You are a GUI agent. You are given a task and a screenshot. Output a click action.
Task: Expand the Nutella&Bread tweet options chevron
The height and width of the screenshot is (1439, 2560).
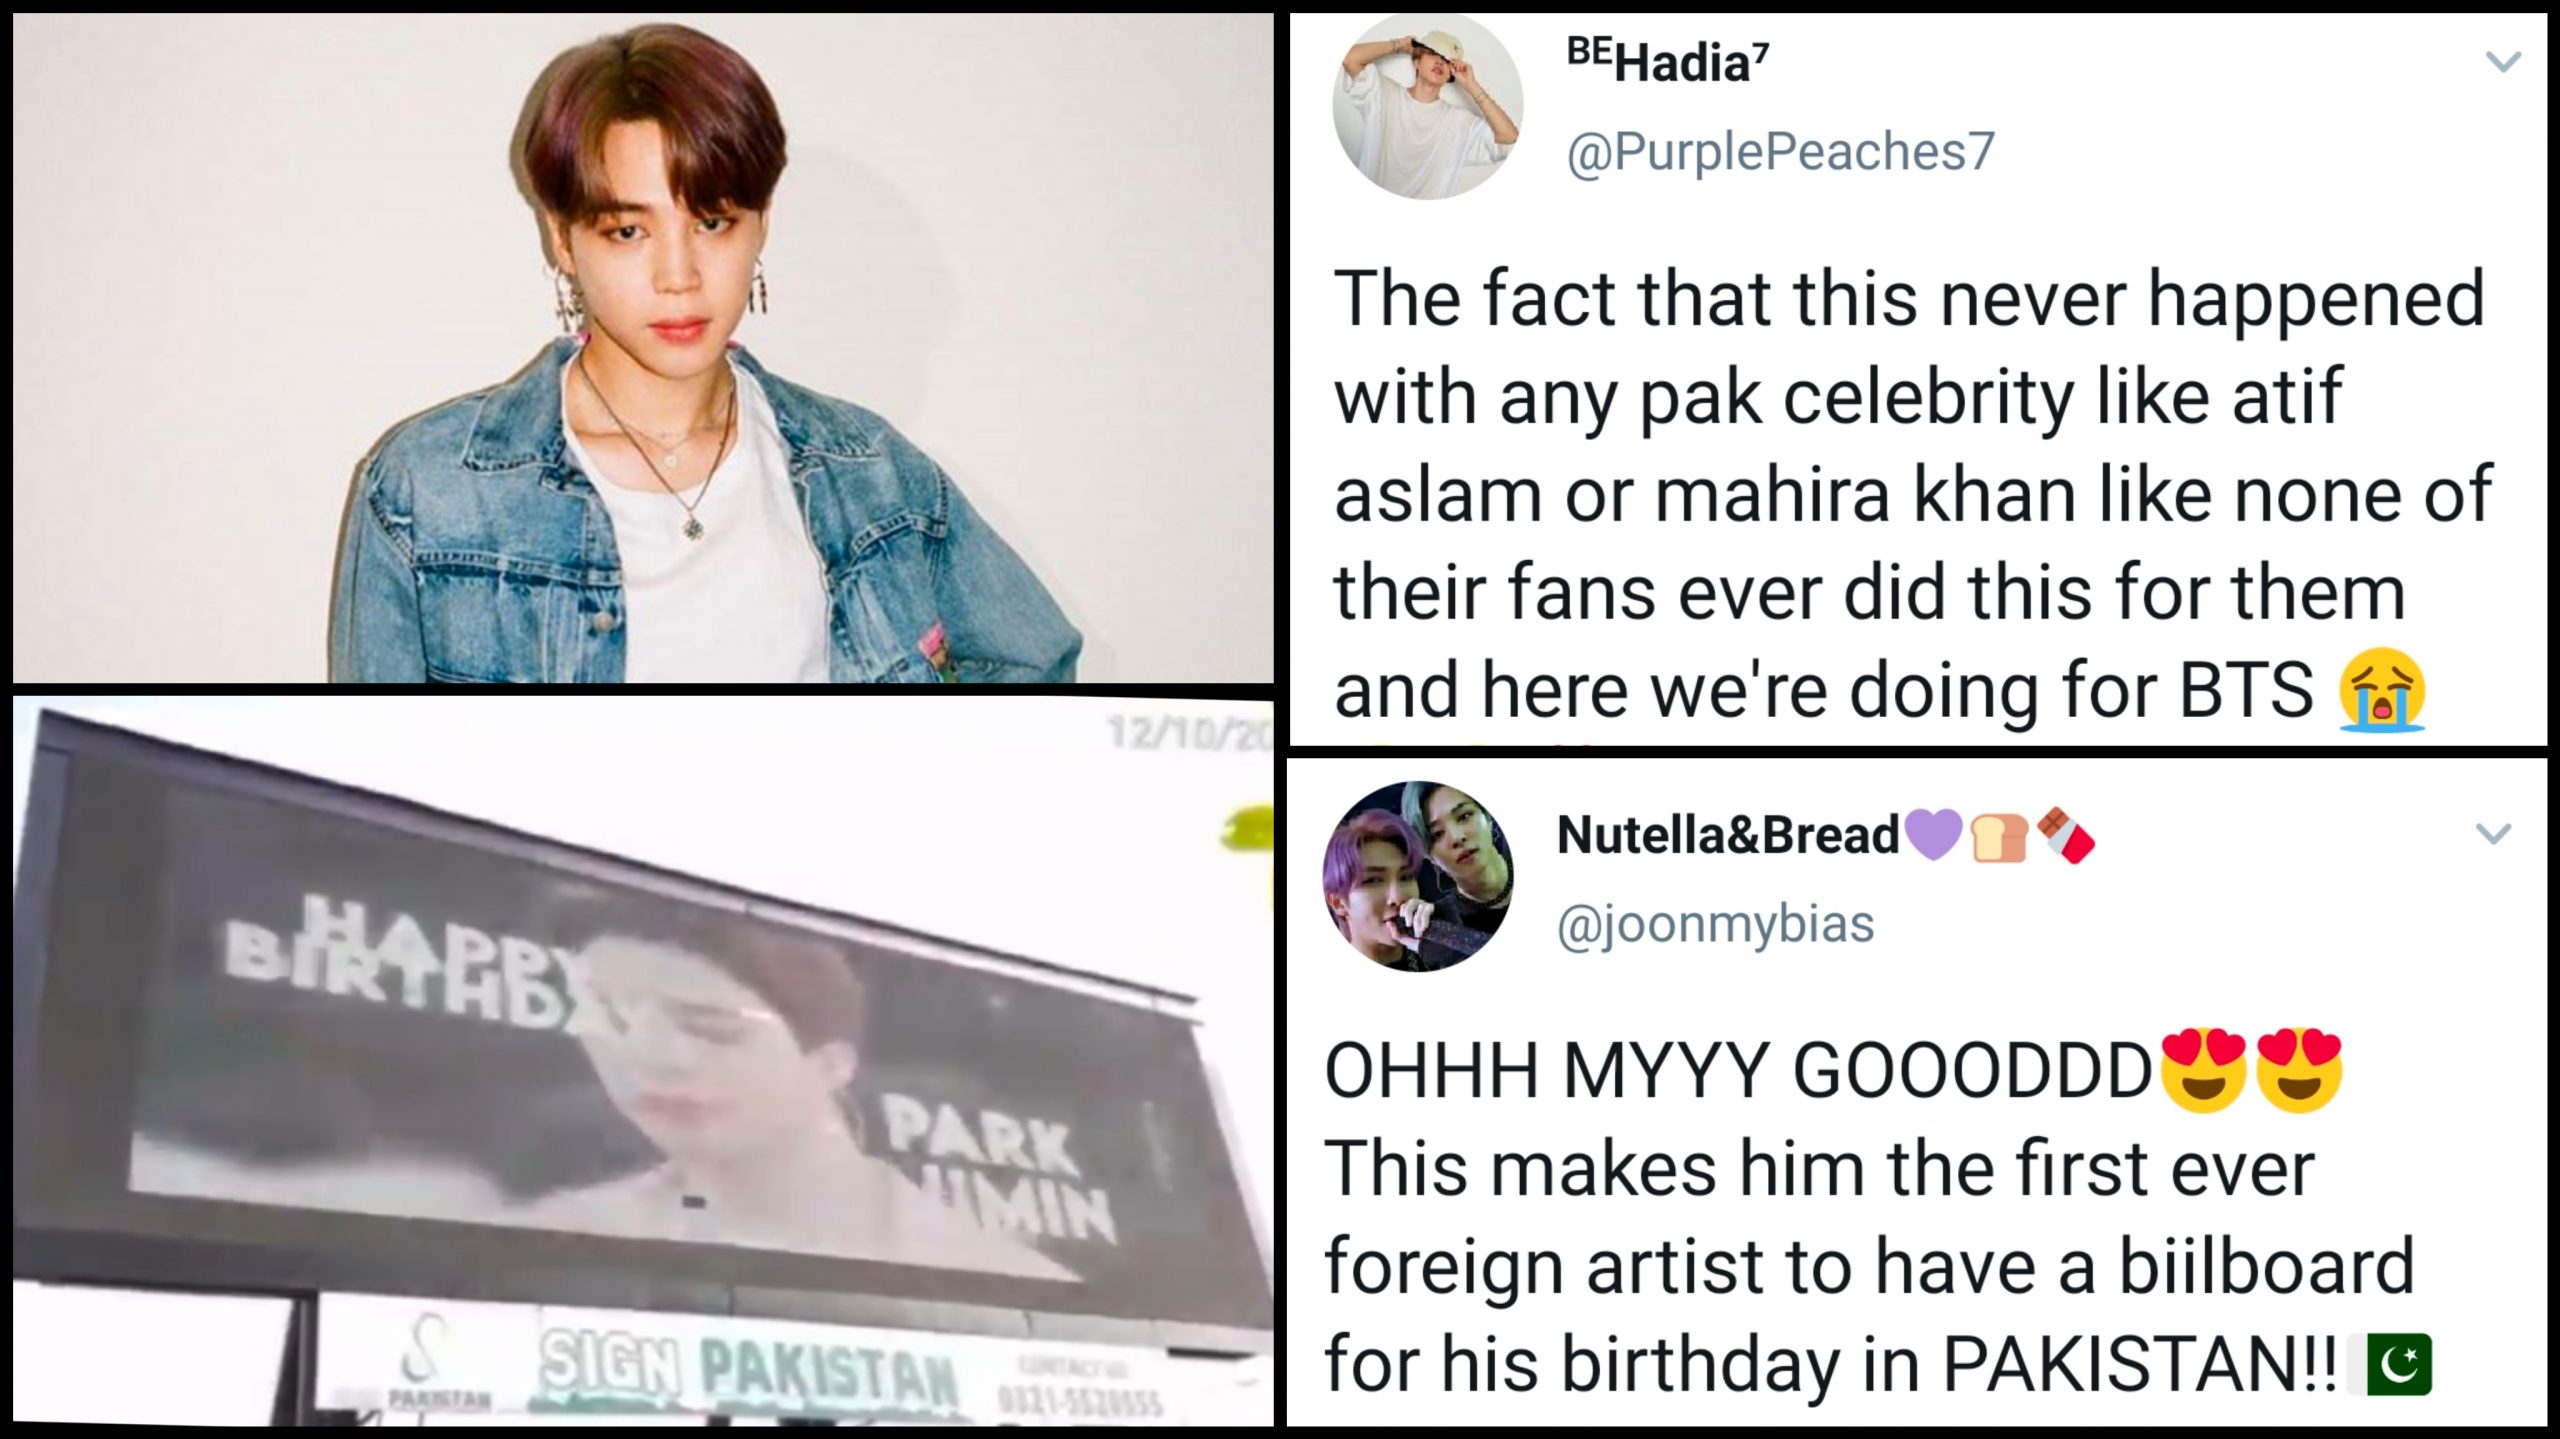click(x=2493, y=833)
